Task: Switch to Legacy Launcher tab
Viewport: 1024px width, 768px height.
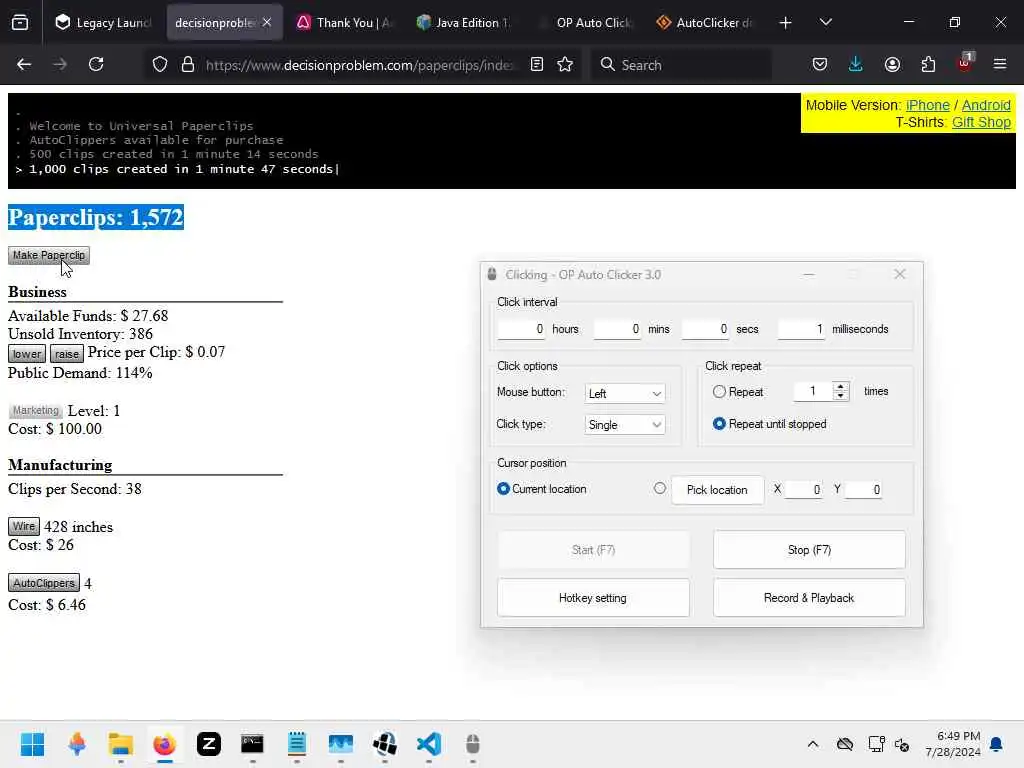Action: tap(104, 23)
